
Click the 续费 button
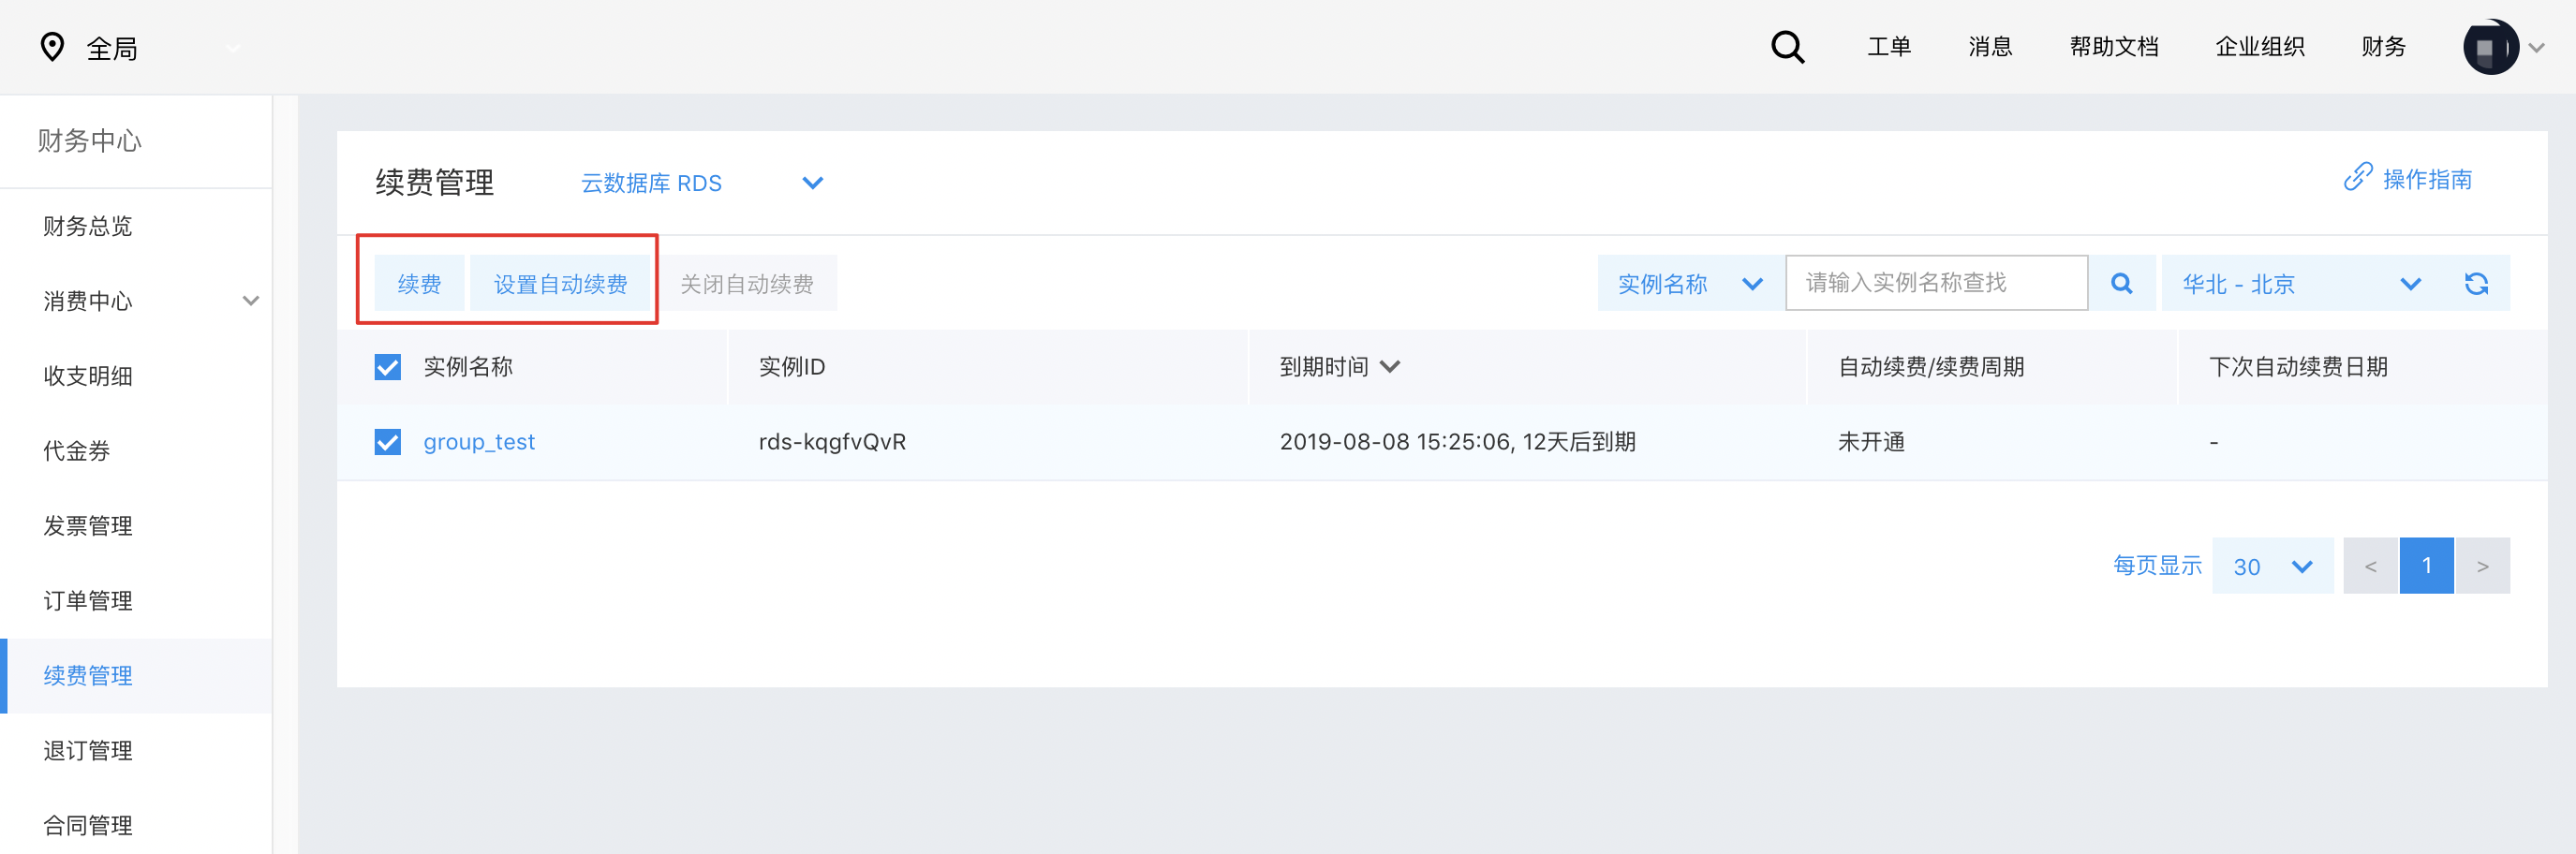click(x=419, y=284)
